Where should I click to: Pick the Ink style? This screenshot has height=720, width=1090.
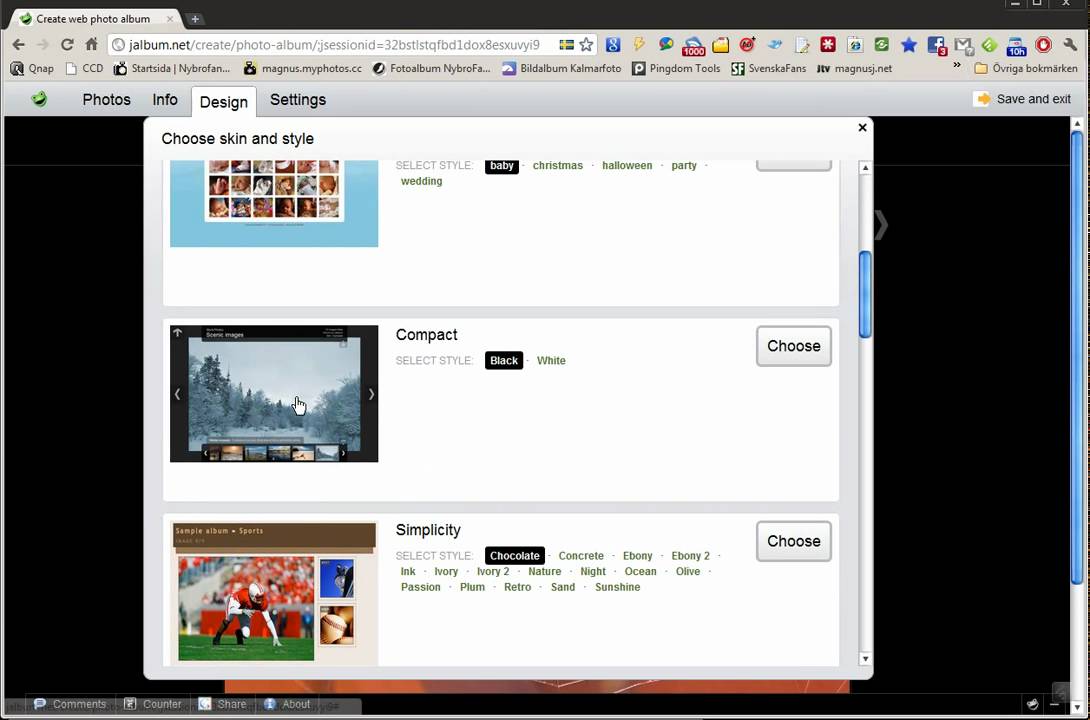click(408, 571)
